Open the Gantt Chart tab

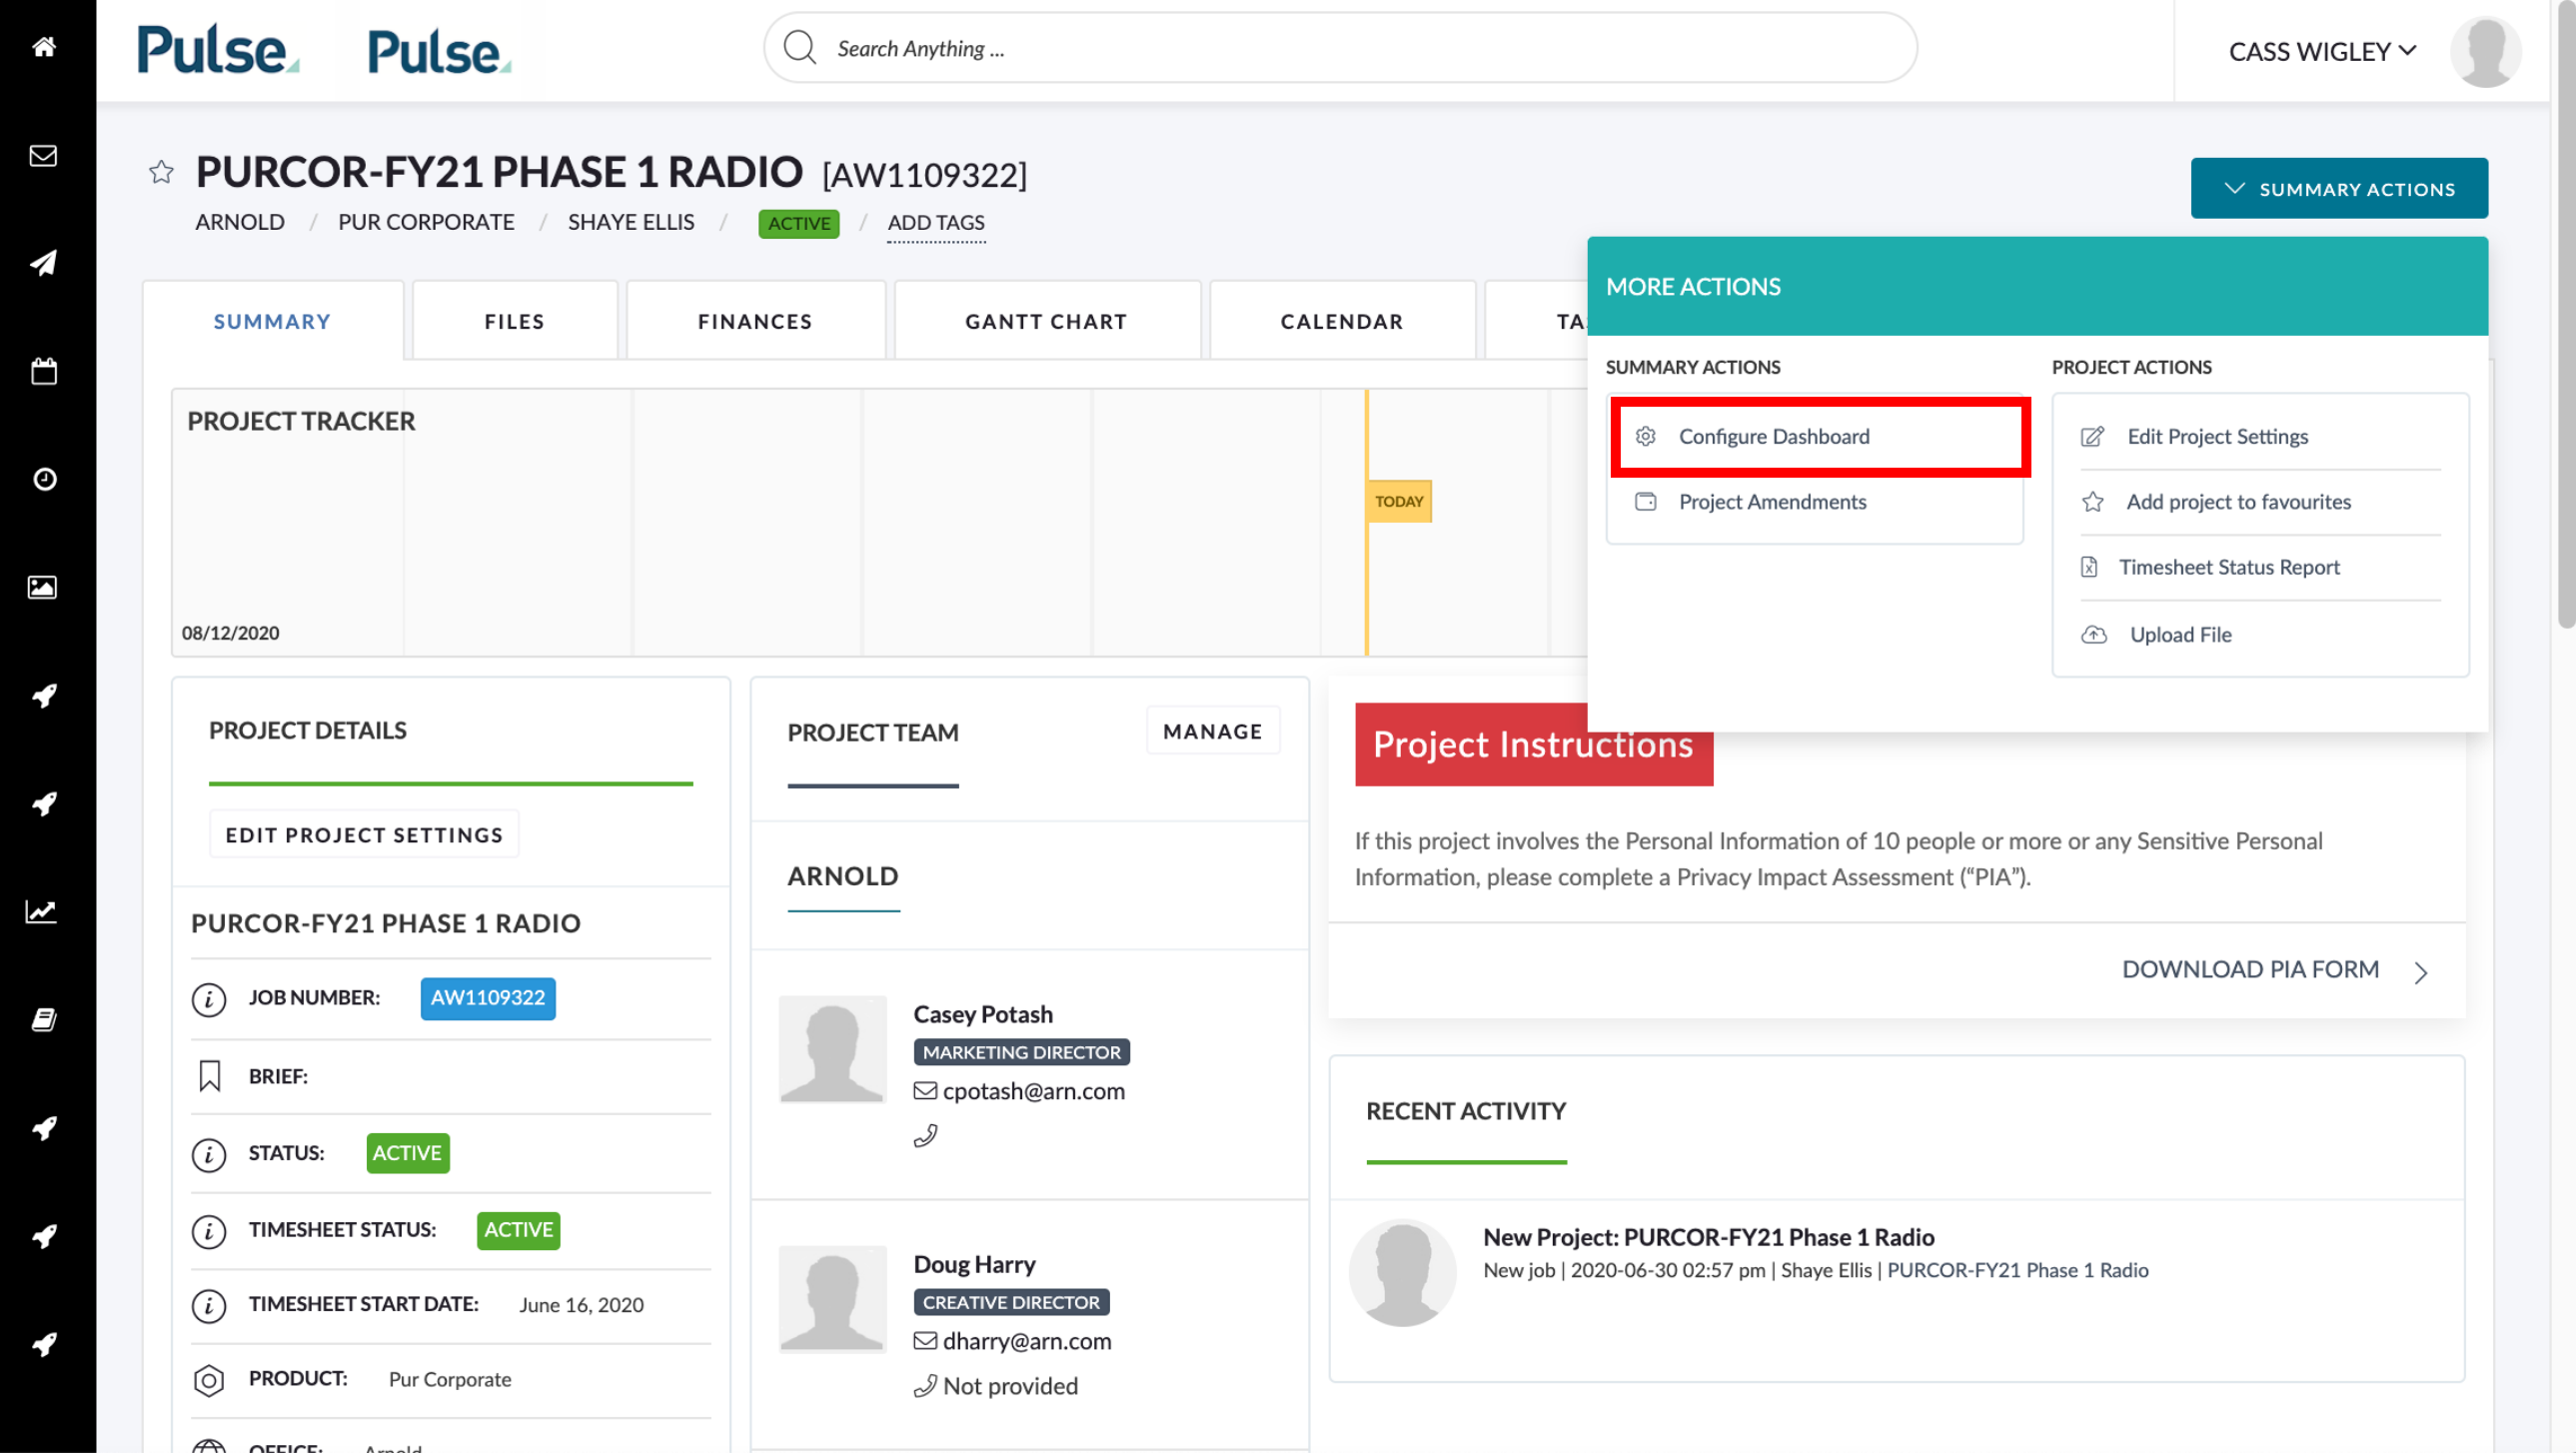coord(1046,321)
